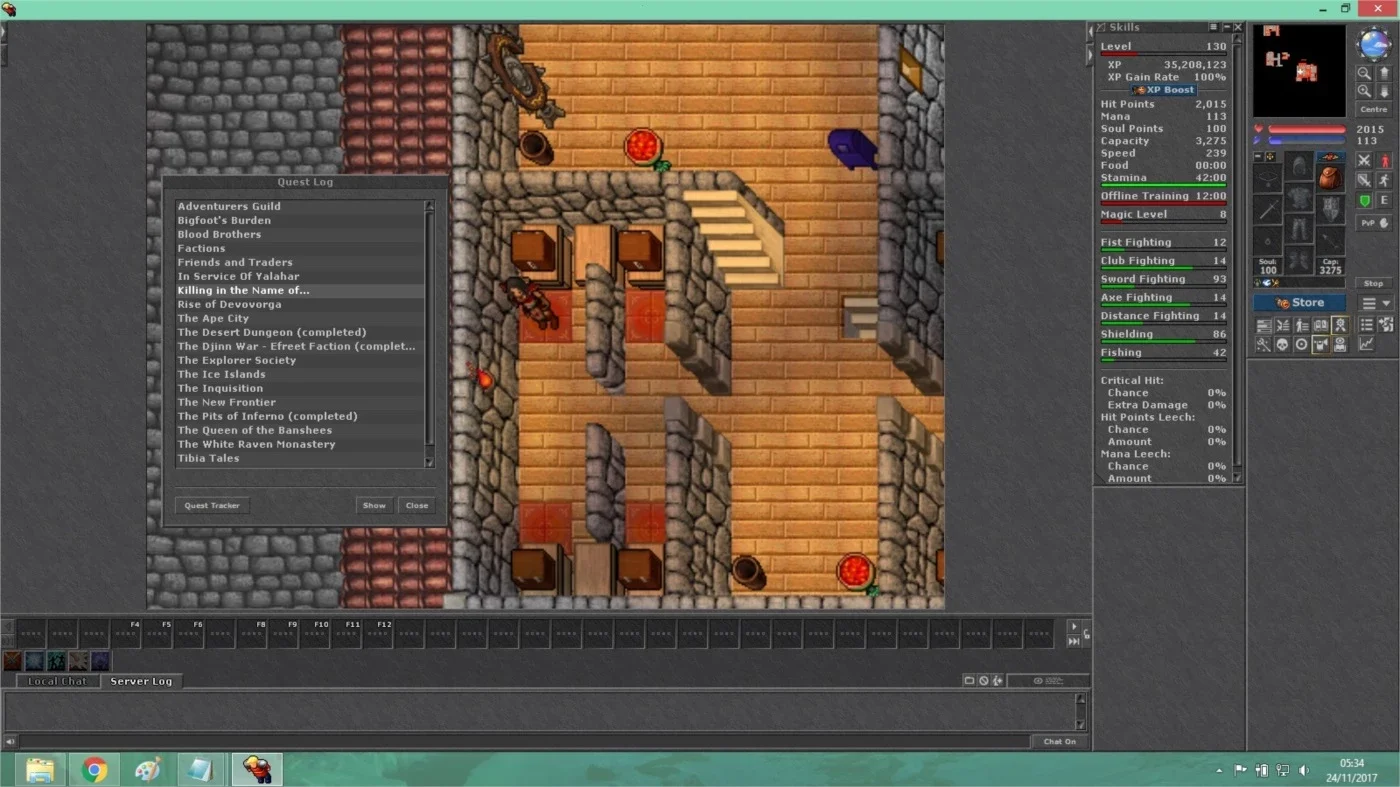The width and height of the screenshot is (1400, 787).
Task: Click the Quest Log scrollbar up arrow
Action: pyautogui.click(x=430, y=205)
